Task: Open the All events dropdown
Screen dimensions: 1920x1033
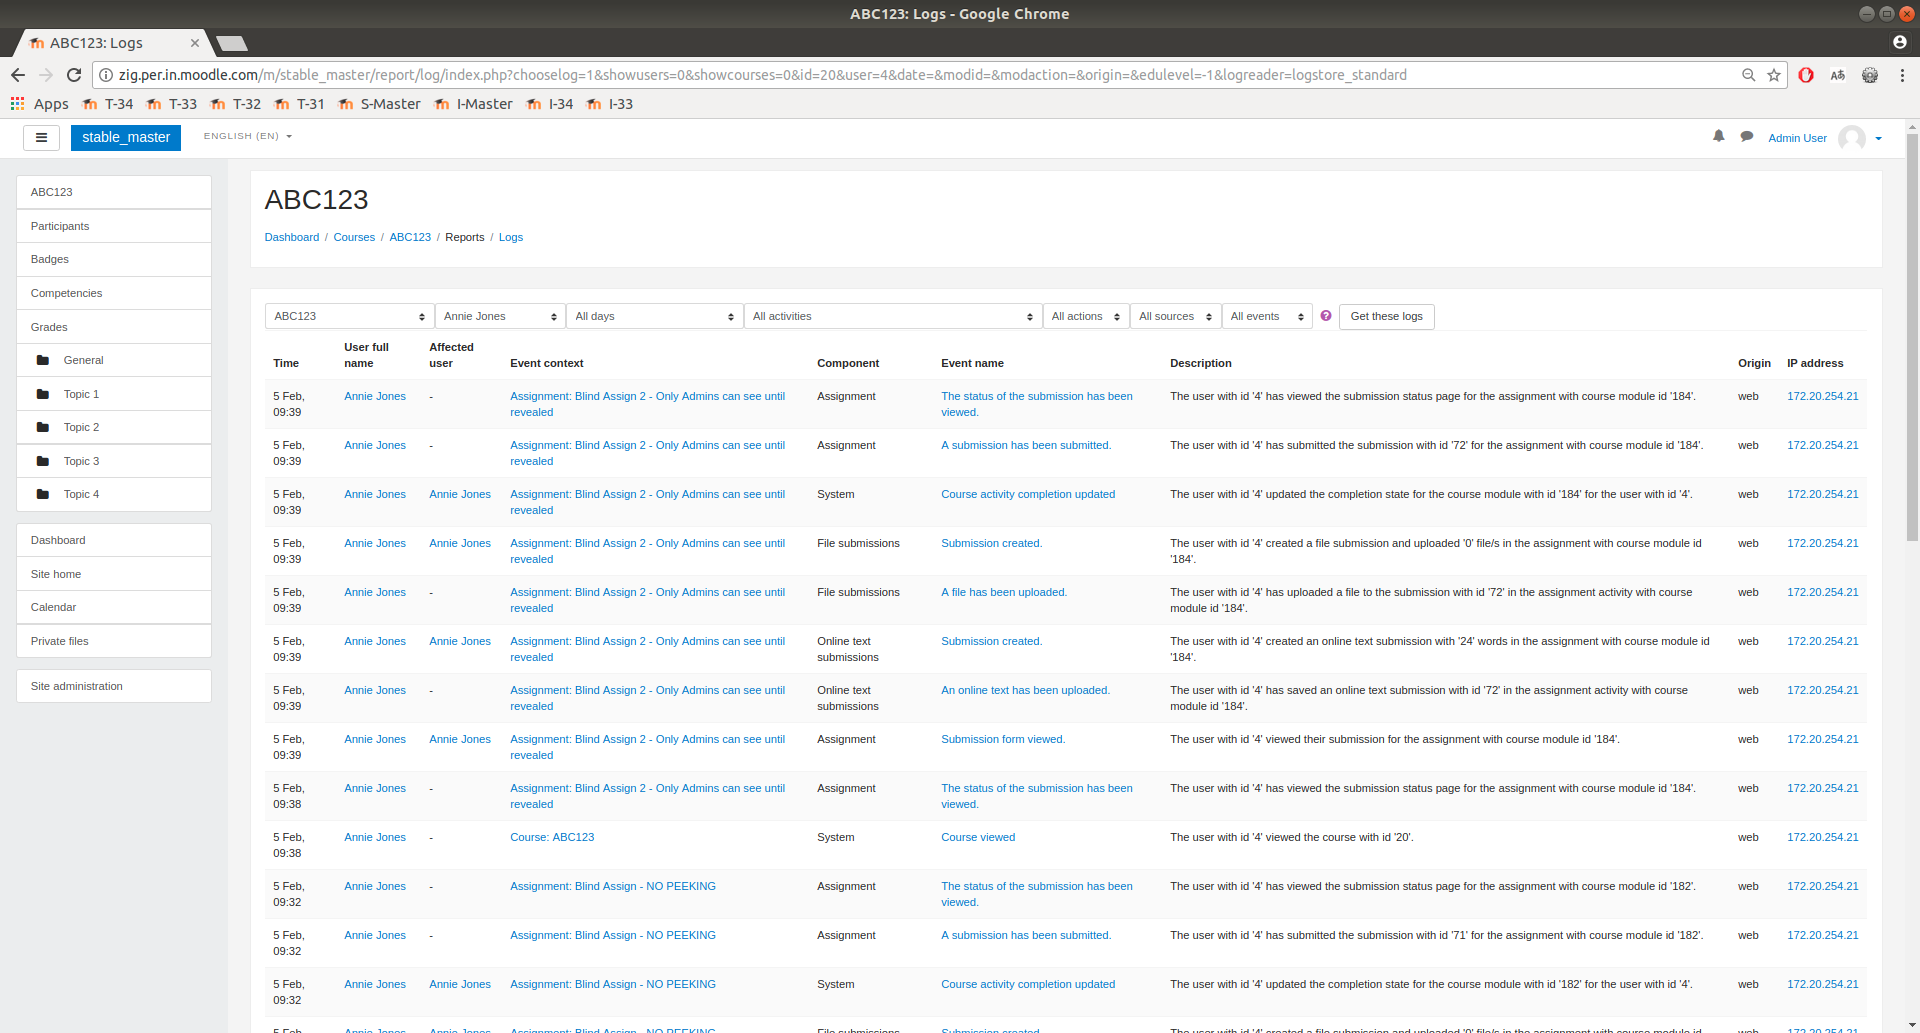Action: coord(1267,316)
